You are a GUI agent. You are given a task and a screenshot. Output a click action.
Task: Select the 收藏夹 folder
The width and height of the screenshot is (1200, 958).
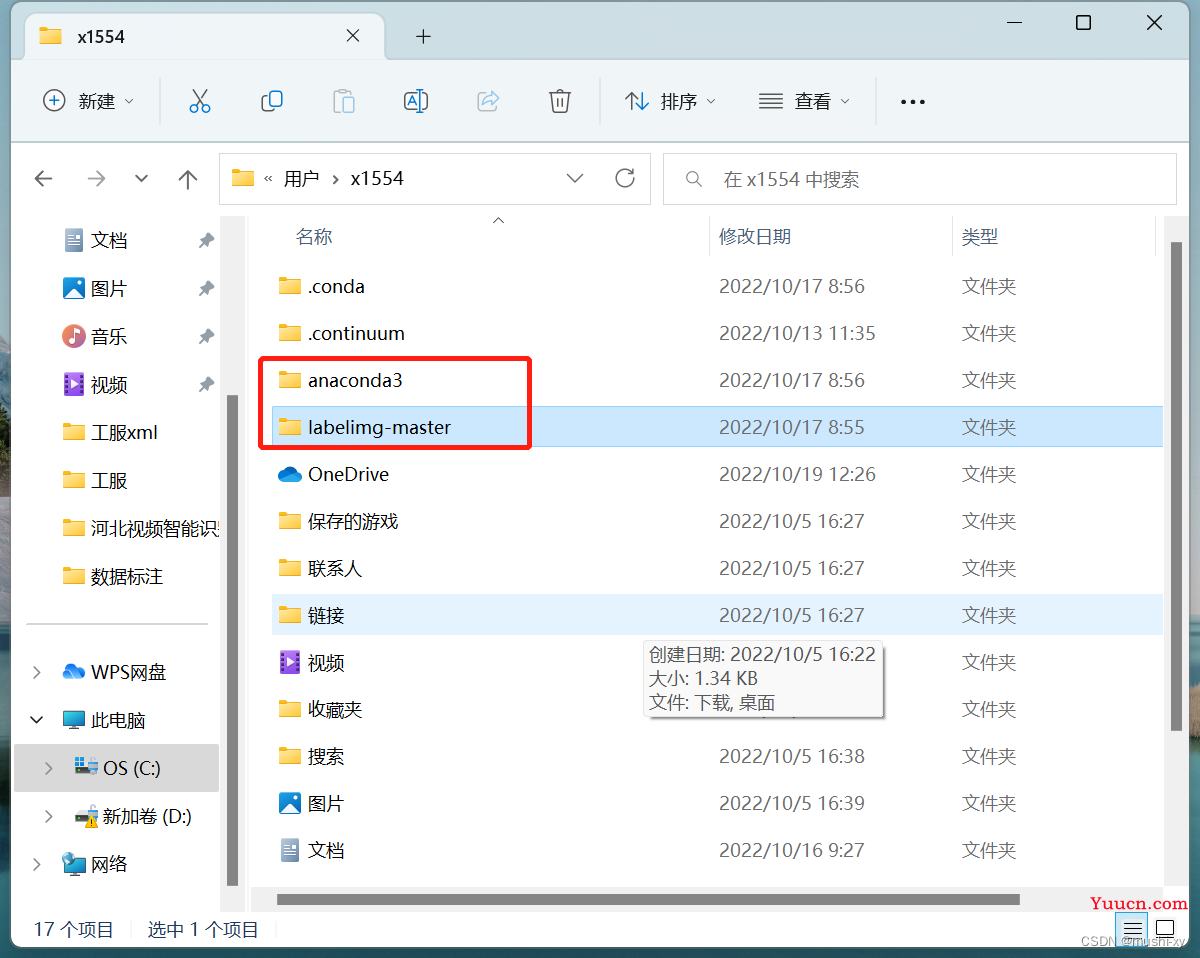[x=717, y=709]
